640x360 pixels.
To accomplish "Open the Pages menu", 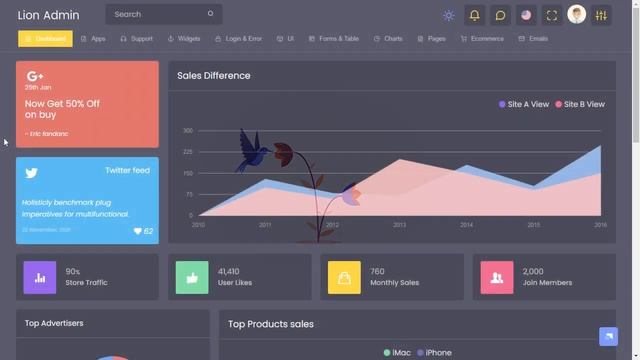I will coord(431,39).
